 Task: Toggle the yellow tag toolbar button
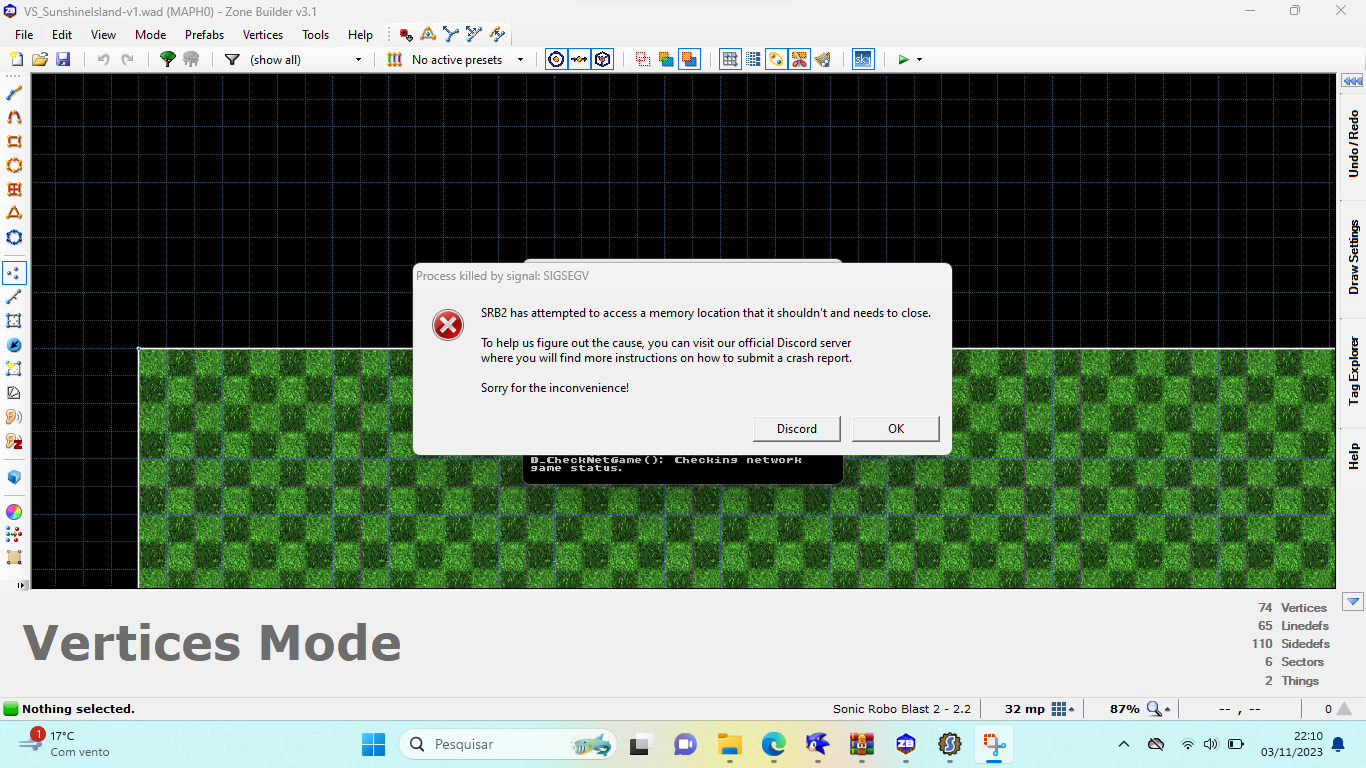pyautogui.click(x=776, y=60)
